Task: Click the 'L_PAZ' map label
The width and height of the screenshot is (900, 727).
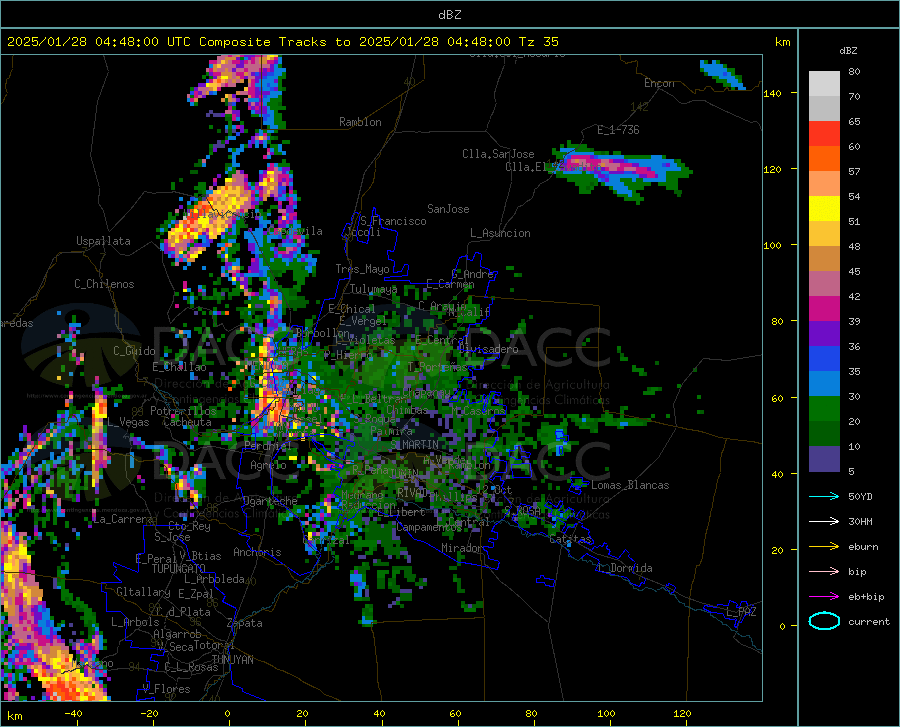Action: (741, 612)
